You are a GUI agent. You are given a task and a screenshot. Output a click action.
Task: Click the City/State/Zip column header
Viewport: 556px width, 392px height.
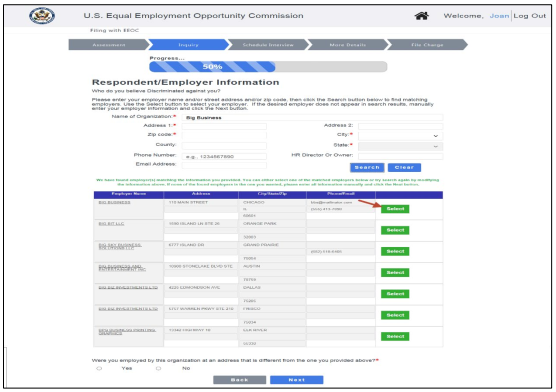pos(272,194)
